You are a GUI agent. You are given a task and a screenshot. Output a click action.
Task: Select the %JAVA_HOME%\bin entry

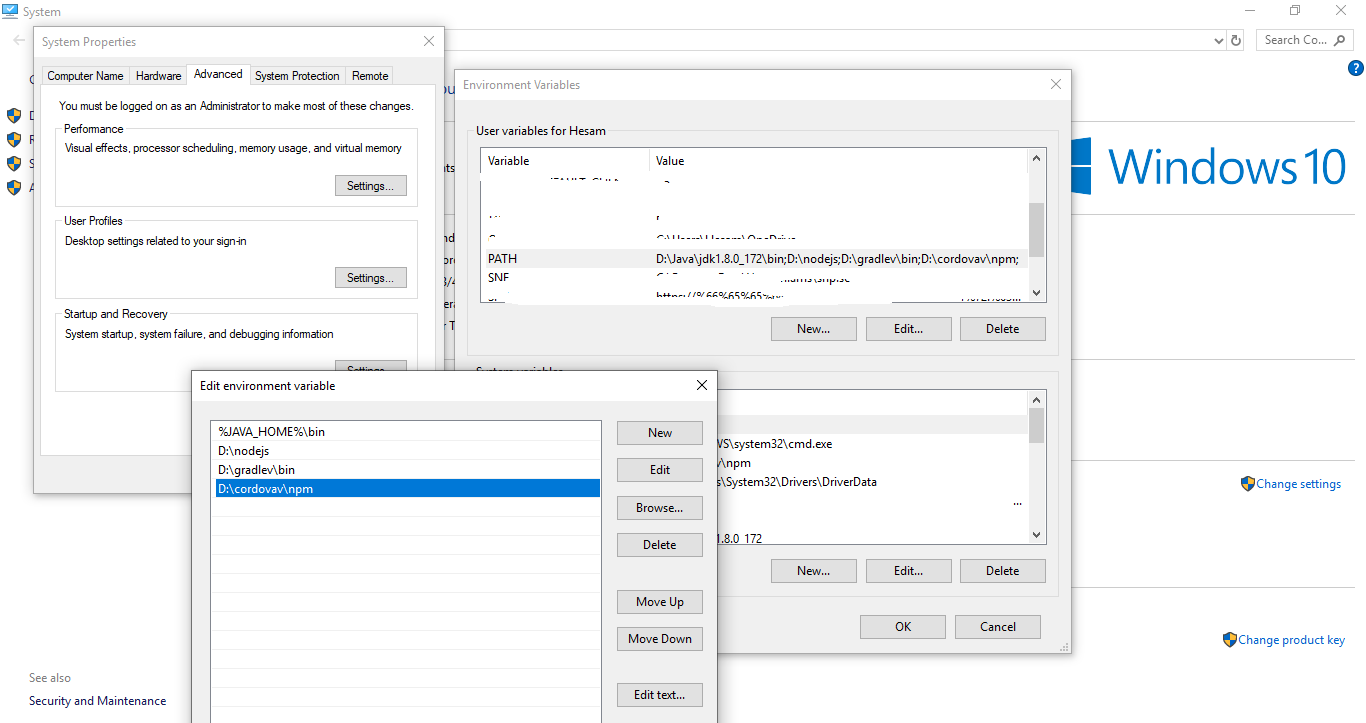point(406,432)
